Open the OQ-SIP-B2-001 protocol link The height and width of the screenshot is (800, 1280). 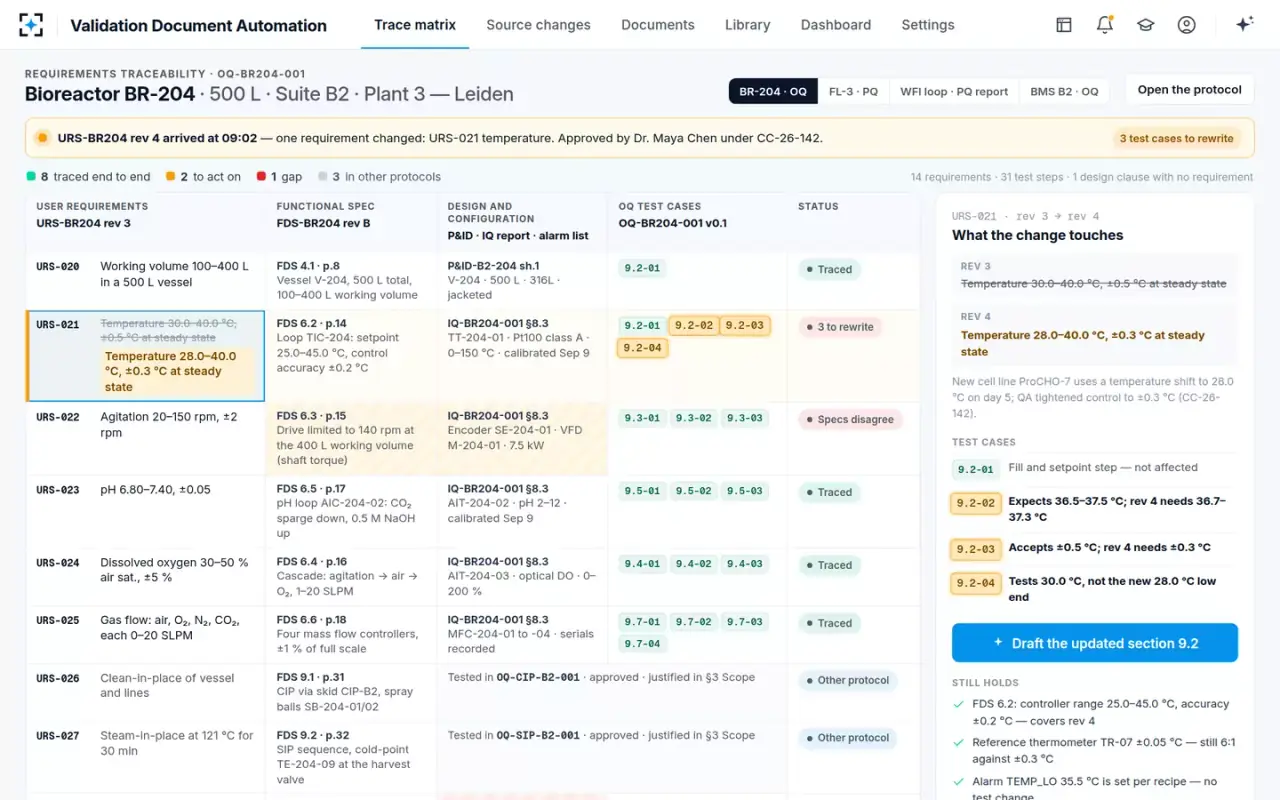tap(538, 735)
